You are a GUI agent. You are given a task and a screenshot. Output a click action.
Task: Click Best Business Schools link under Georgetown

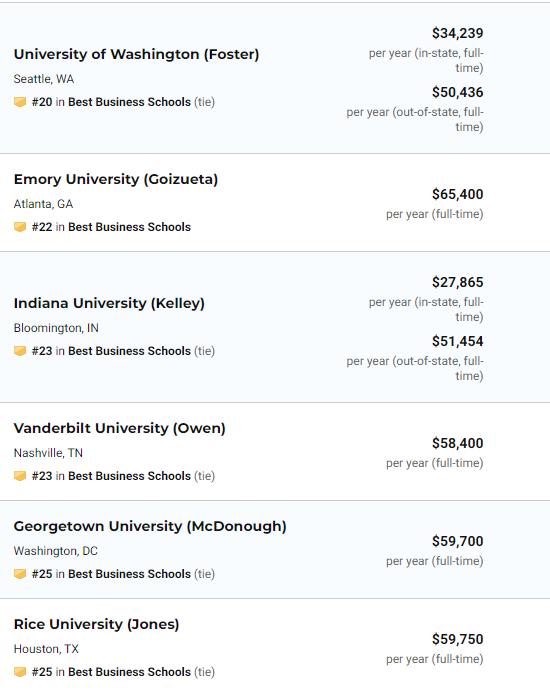point(129,574)
